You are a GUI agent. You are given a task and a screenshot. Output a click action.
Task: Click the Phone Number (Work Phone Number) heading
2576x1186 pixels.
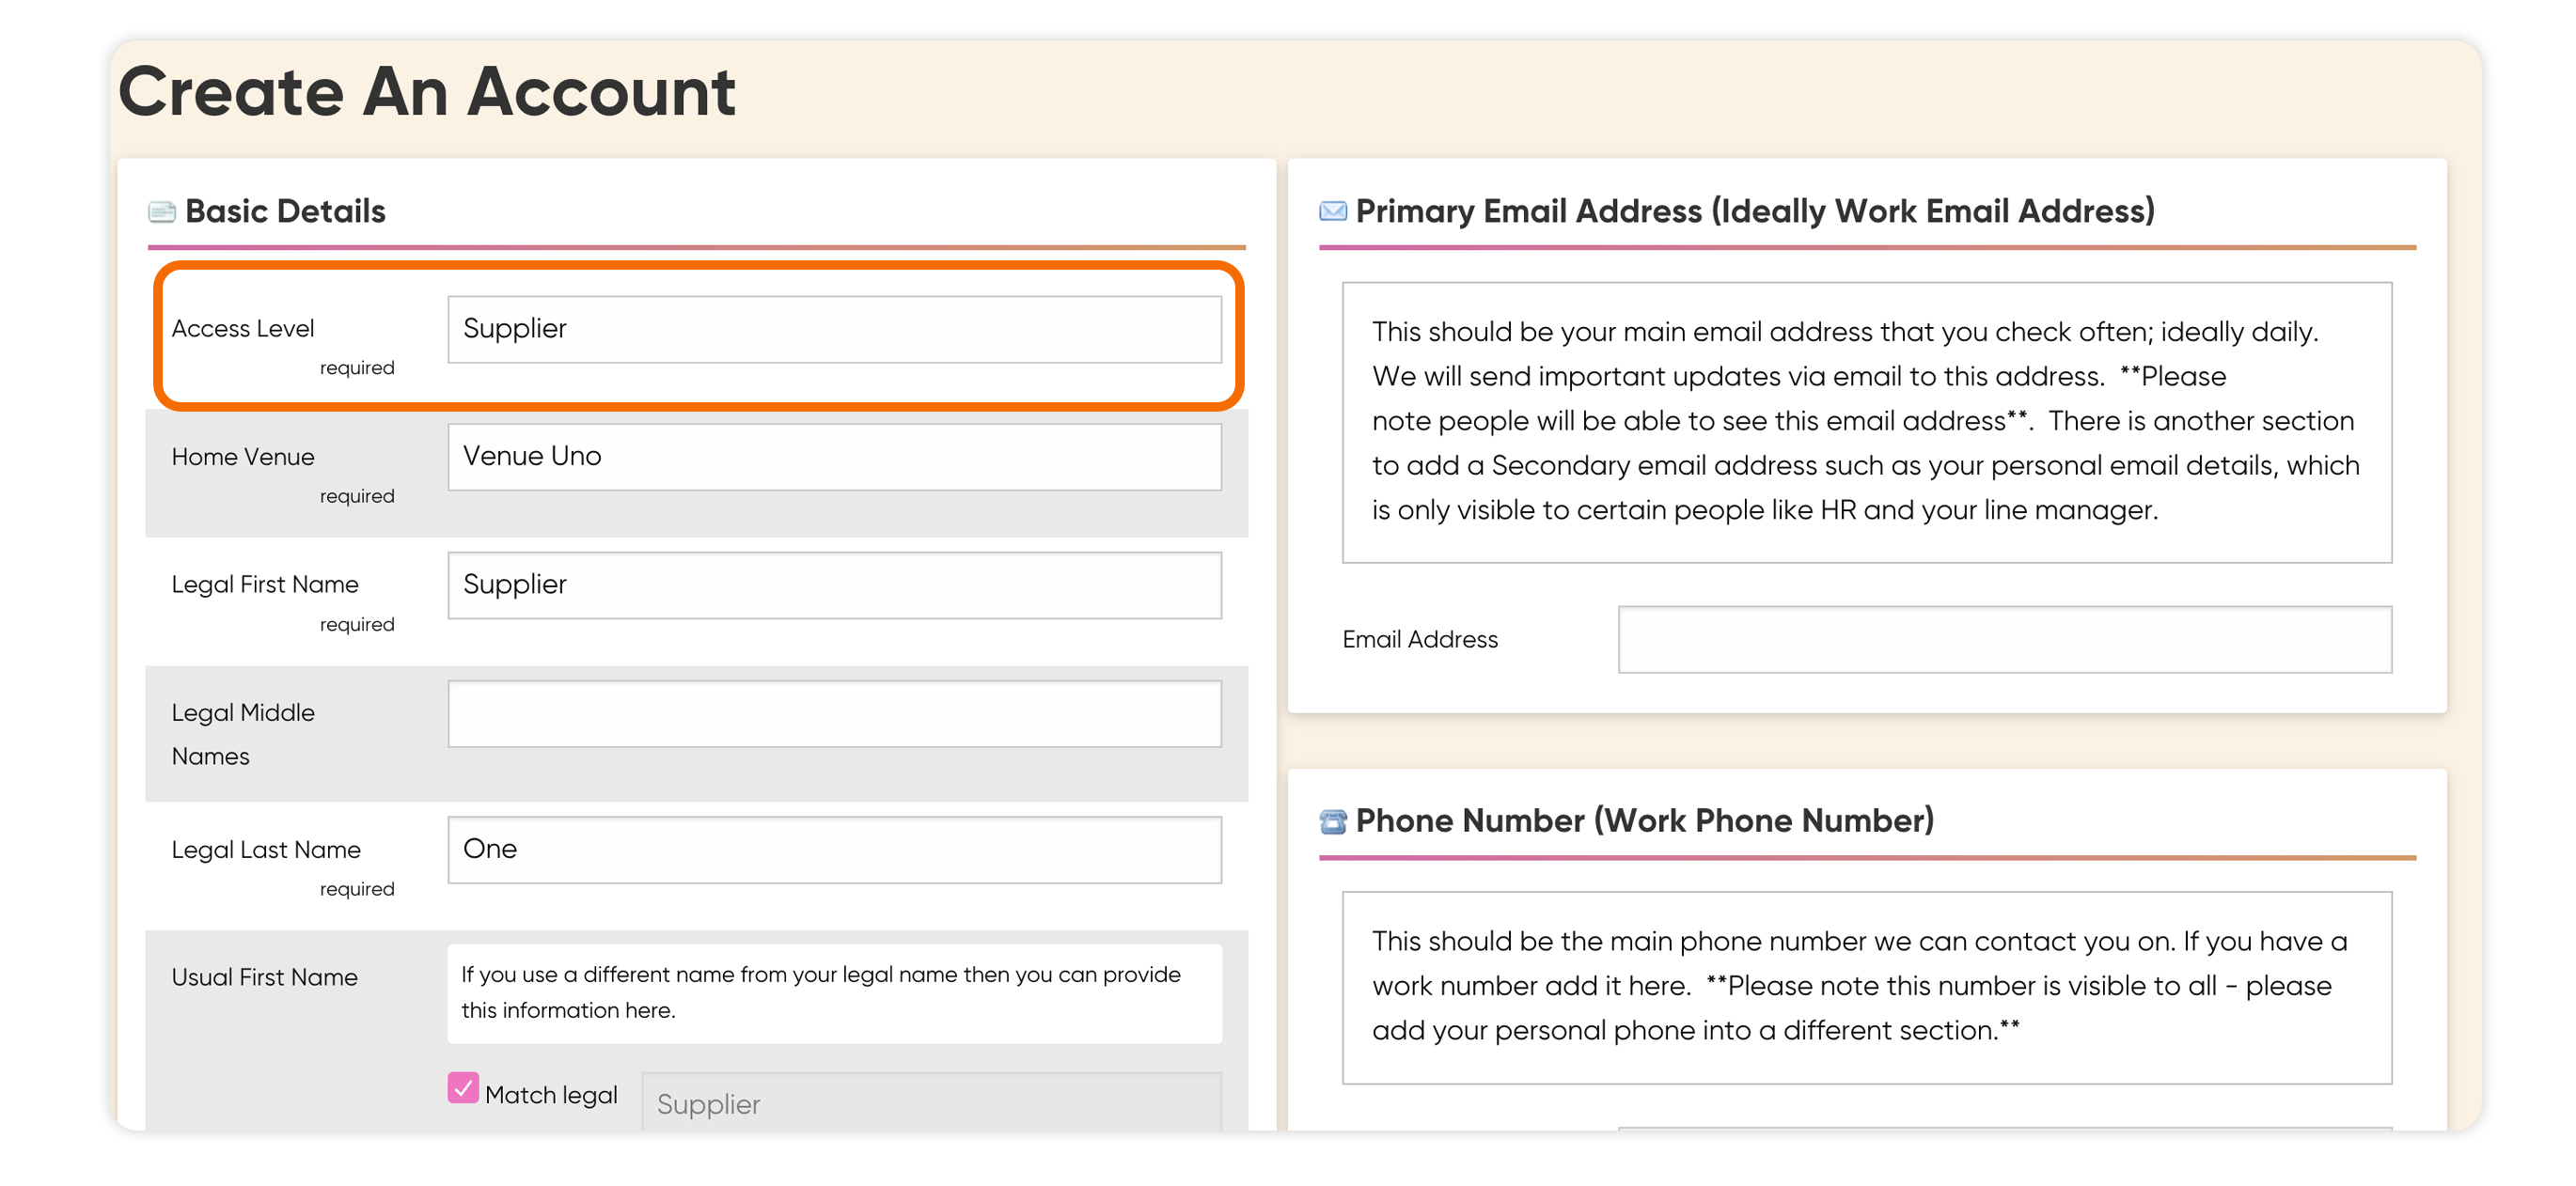(1644, 821)
